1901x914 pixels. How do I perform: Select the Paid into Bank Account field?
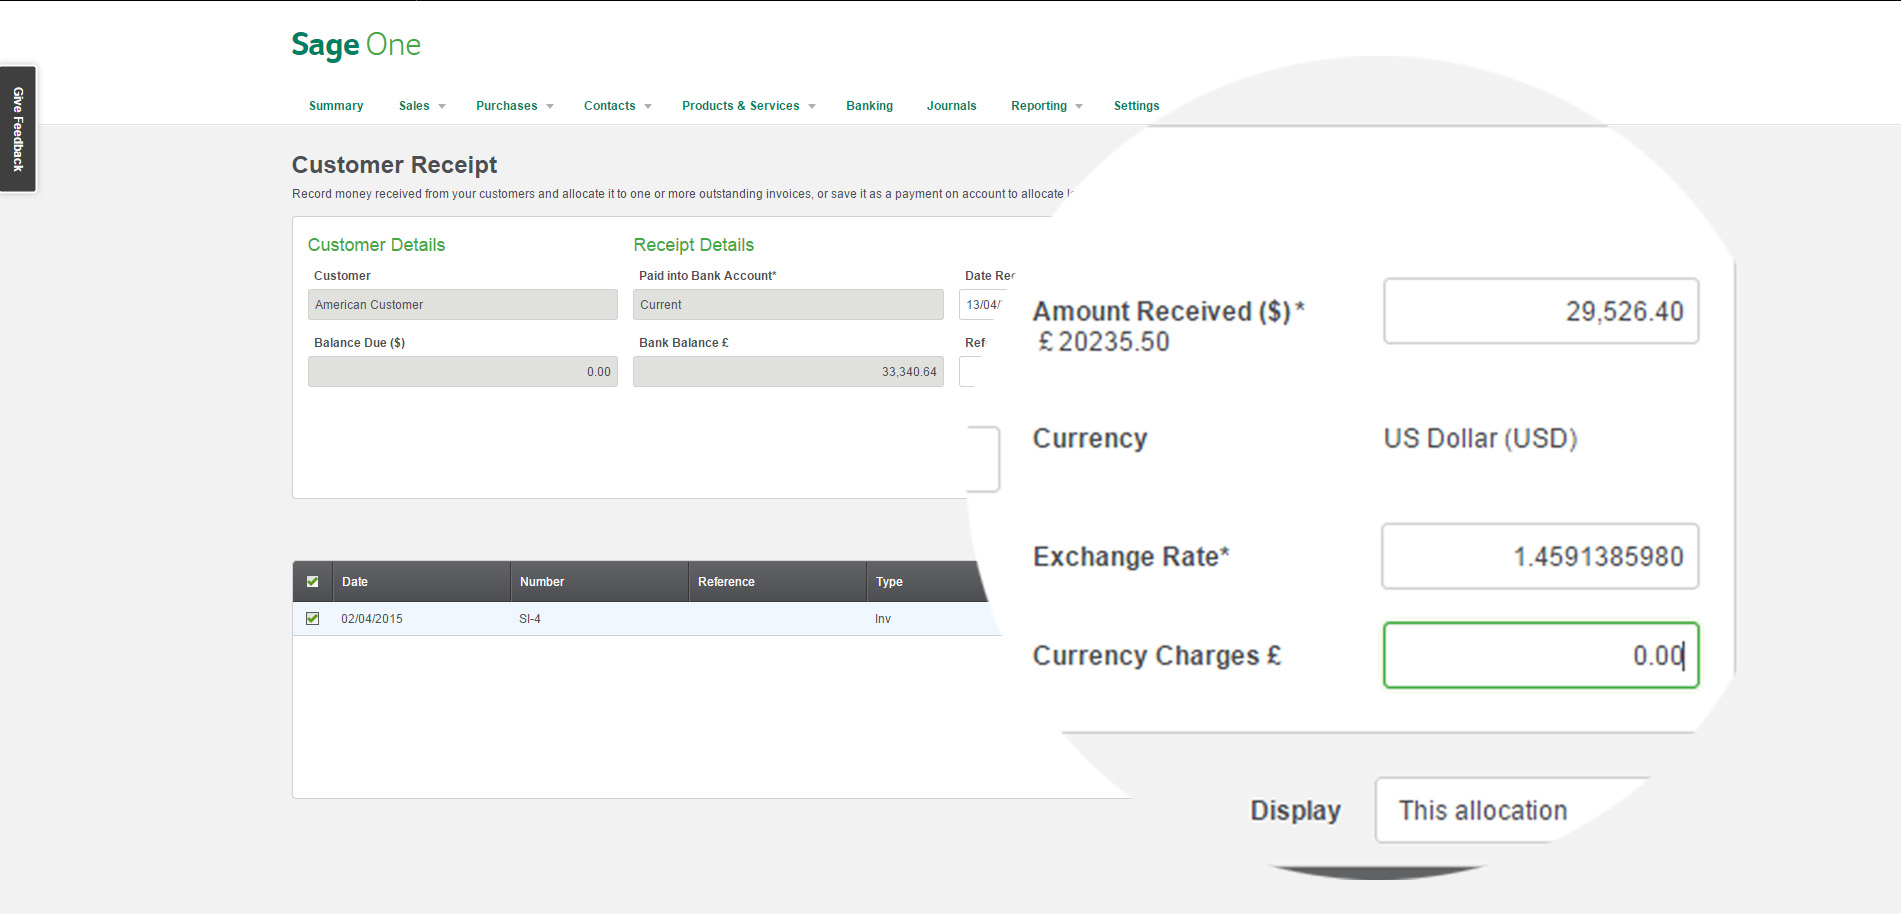coord(787,304)
